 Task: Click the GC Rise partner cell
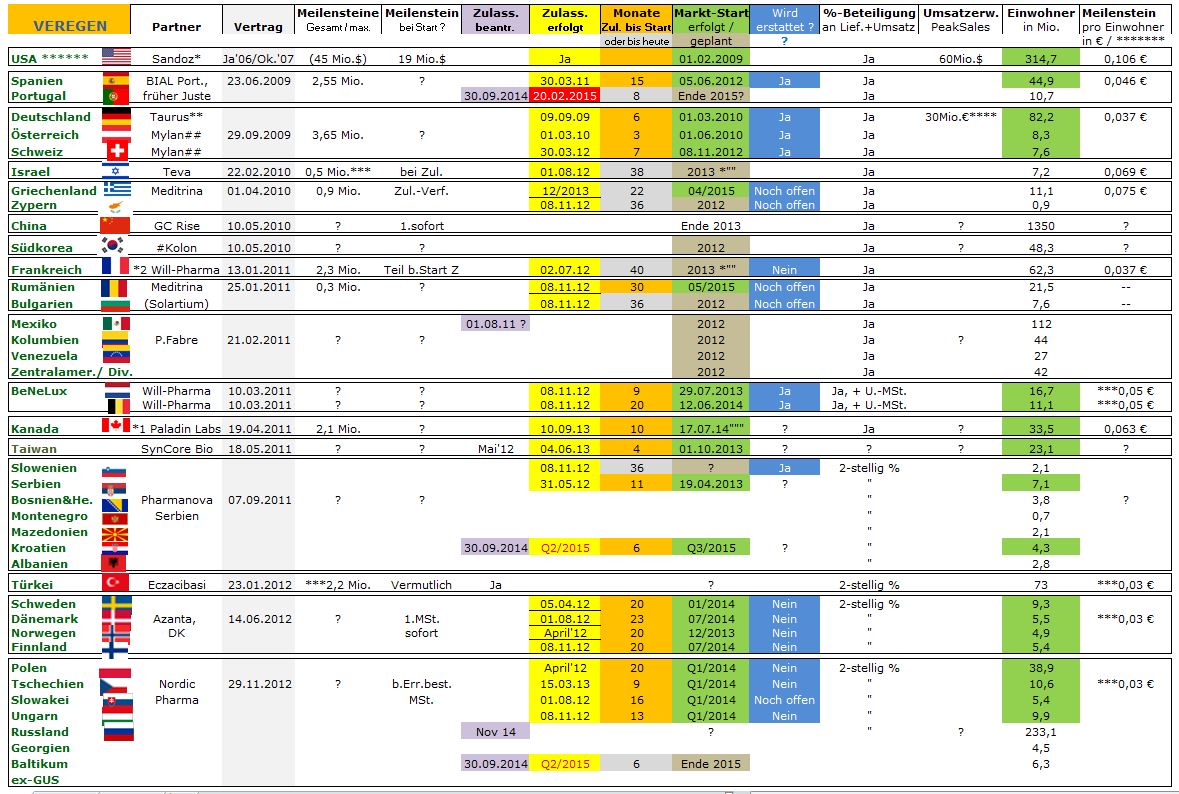[x=176, y=226]
